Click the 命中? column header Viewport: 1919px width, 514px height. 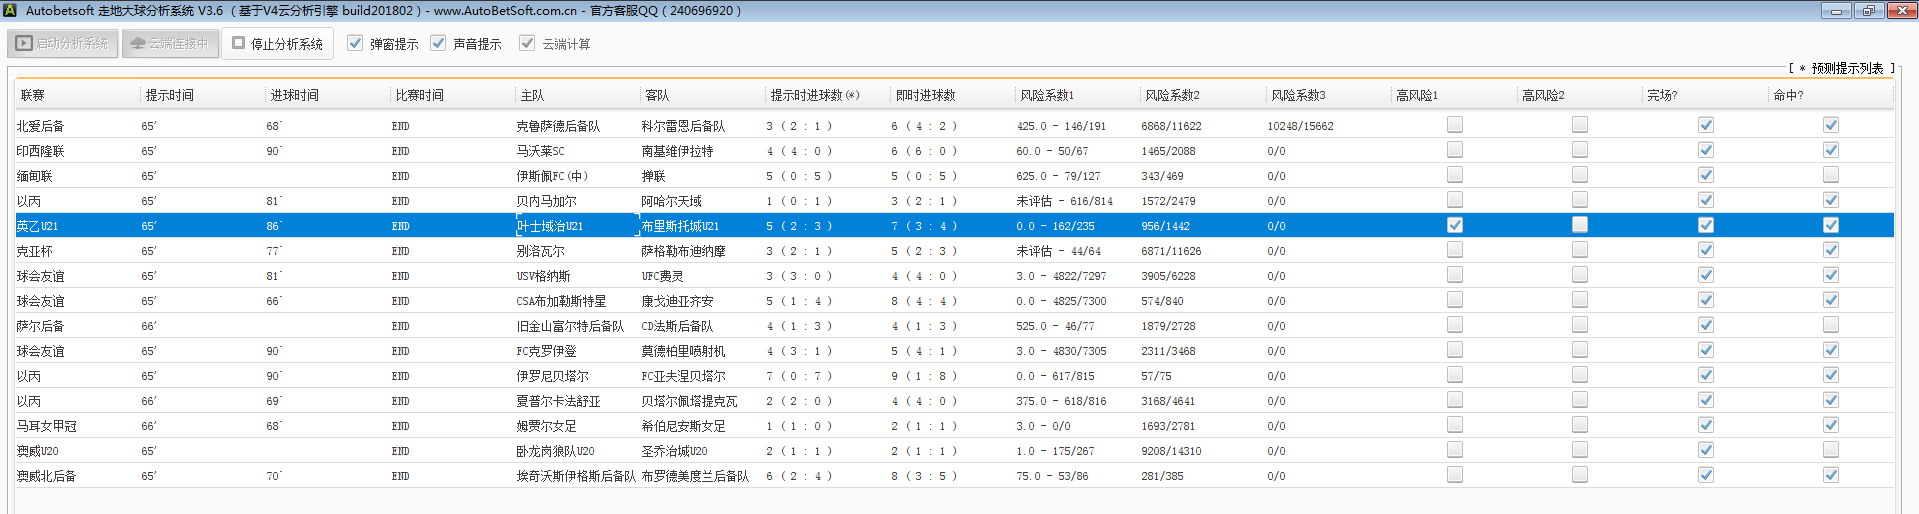point(1788,95)
